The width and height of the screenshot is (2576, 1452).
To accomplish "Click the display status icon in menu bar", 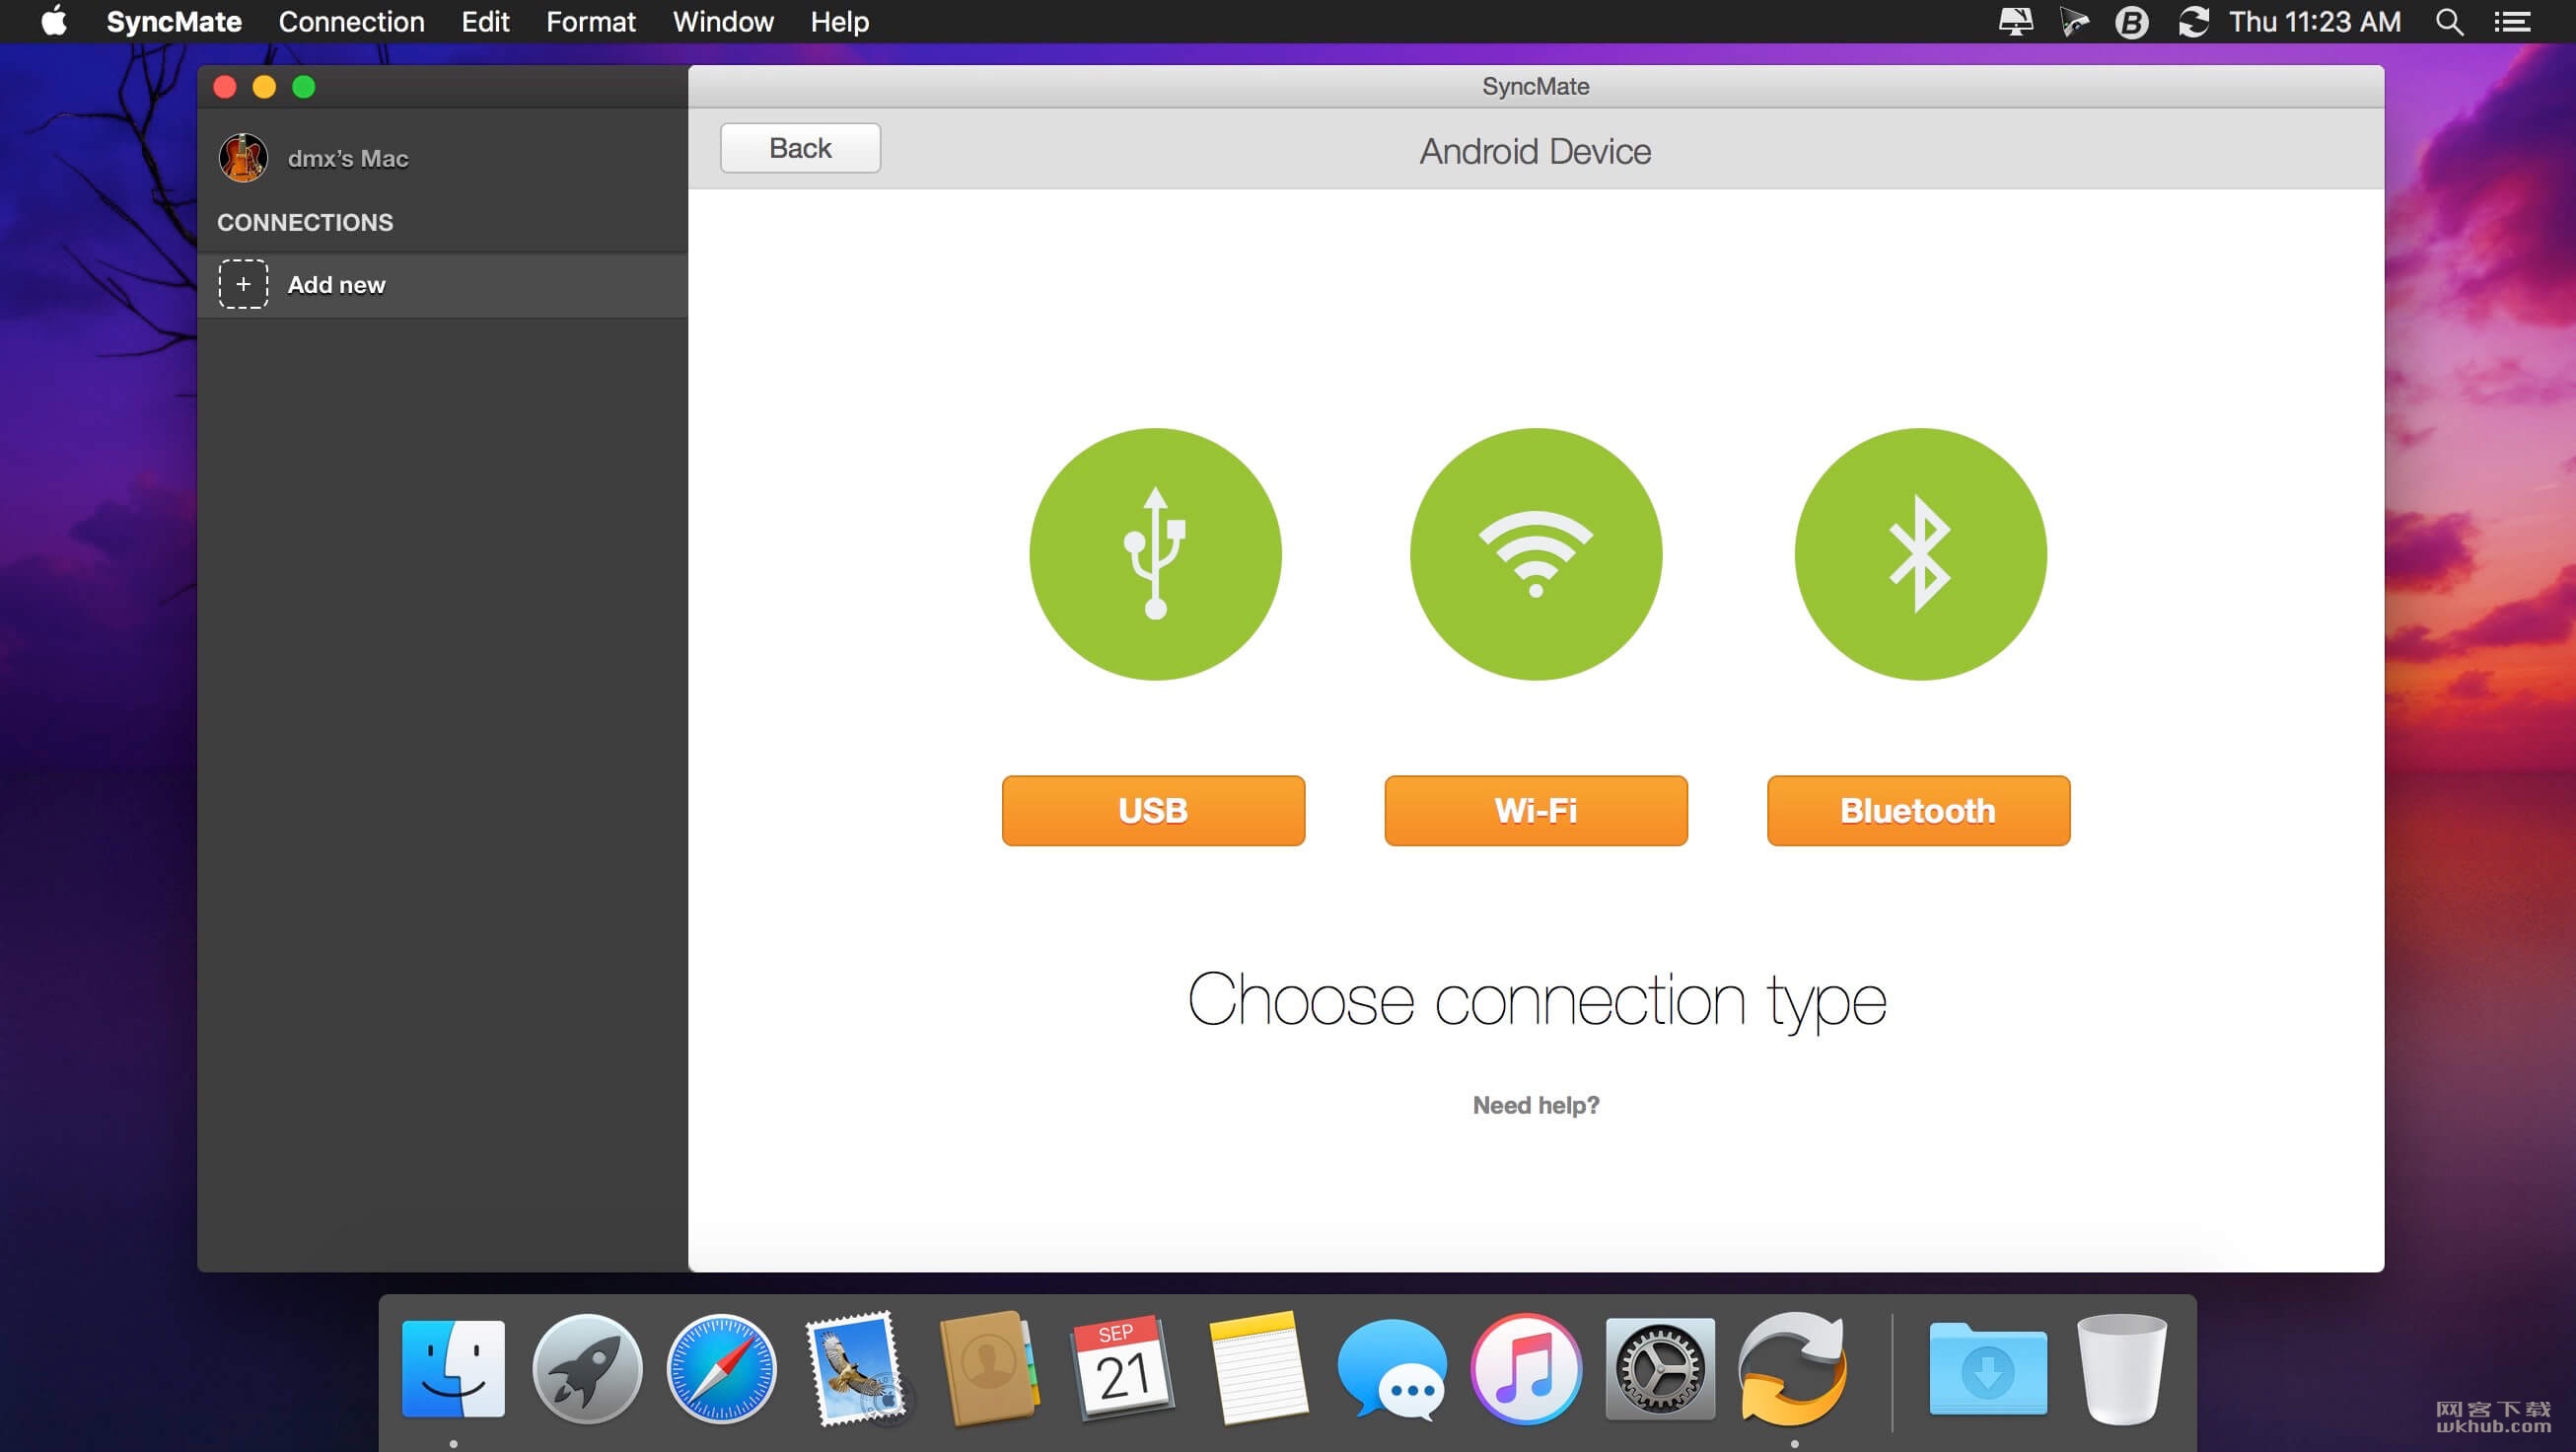I will pyautogui.click(x=2015, y=21).
